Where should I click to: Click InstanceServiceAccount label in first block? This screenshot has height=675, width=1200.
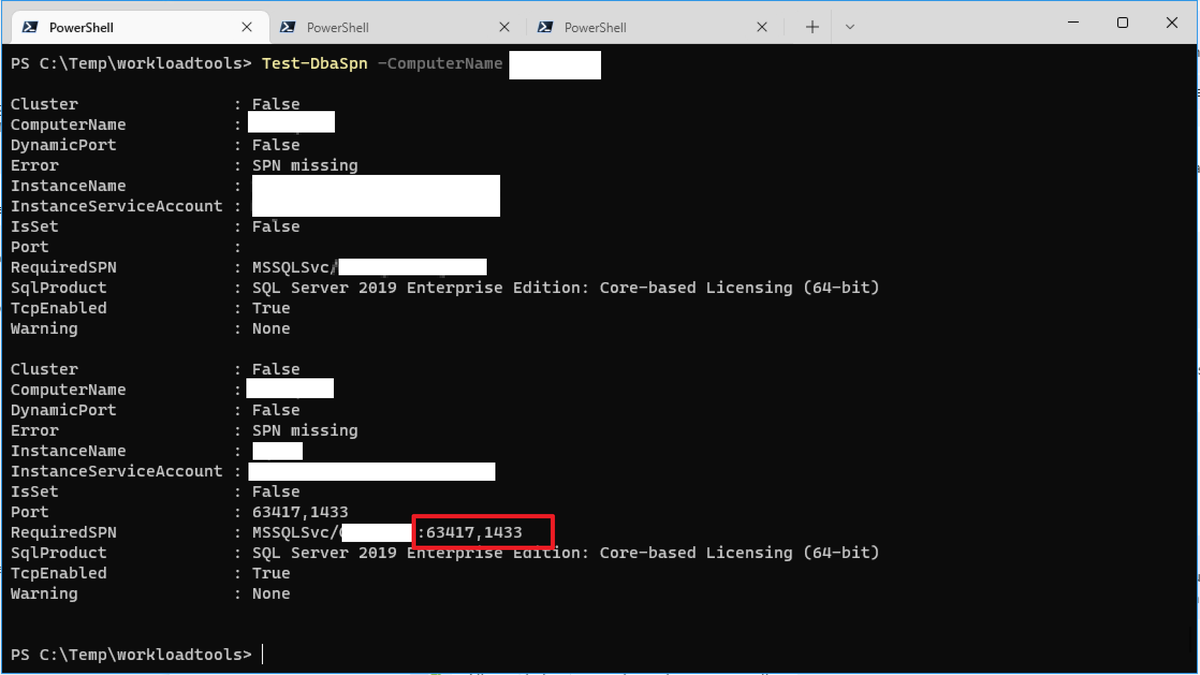coord(117,206)
